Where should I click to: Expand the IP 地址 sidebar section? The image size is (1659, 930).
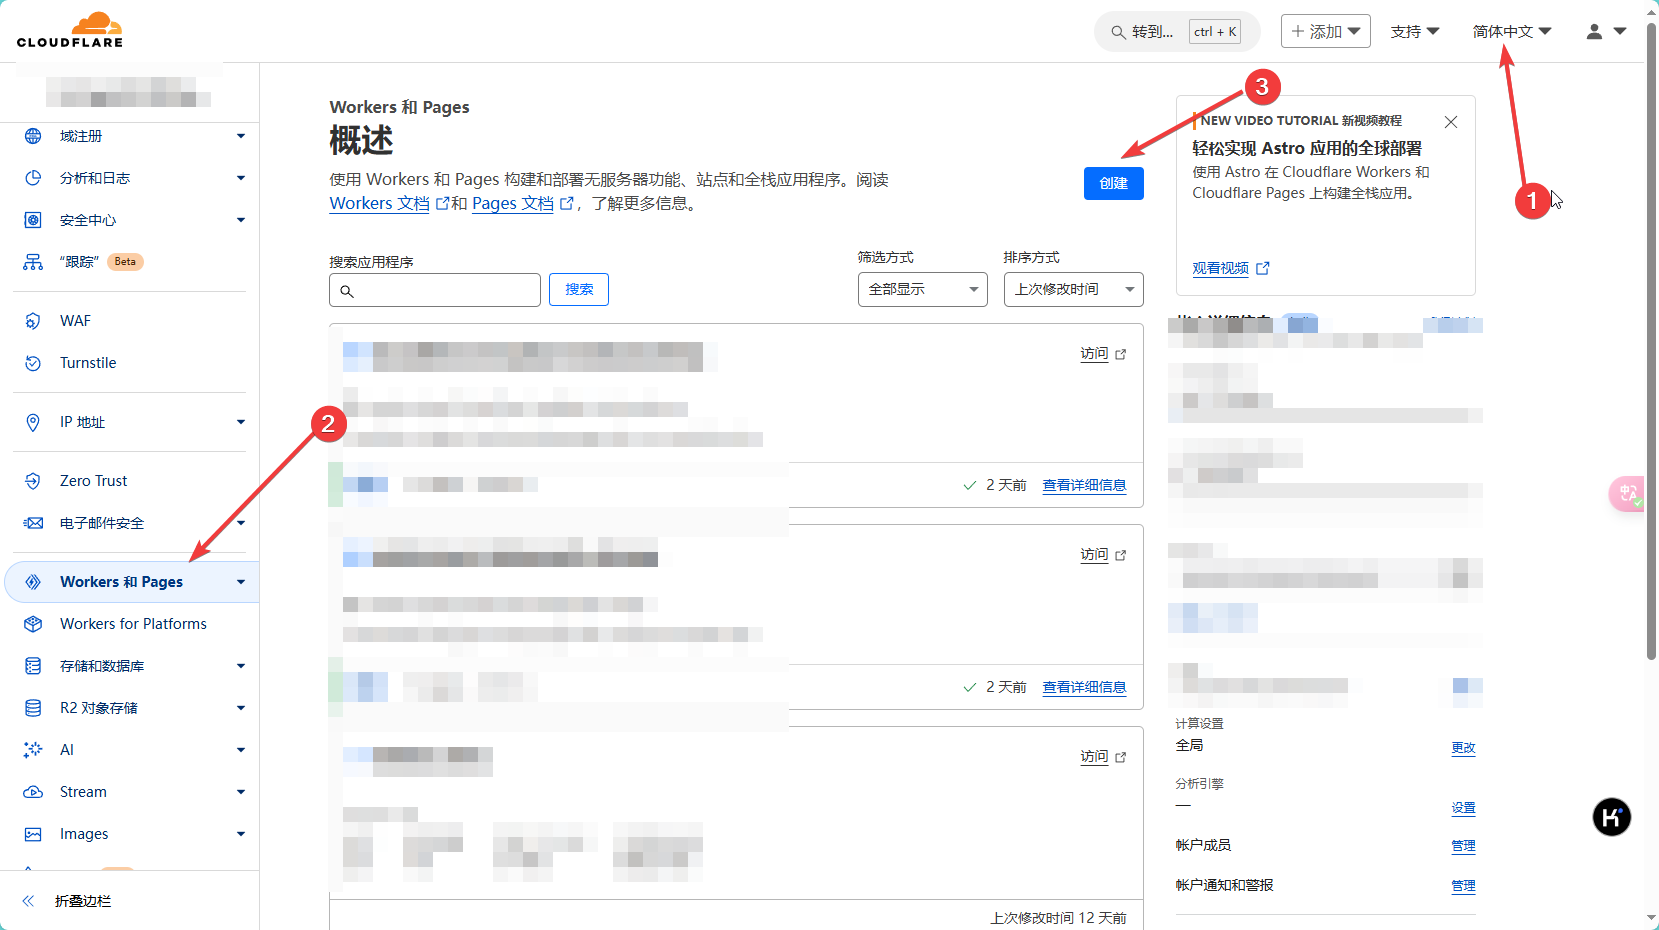(x=241, y=422)
